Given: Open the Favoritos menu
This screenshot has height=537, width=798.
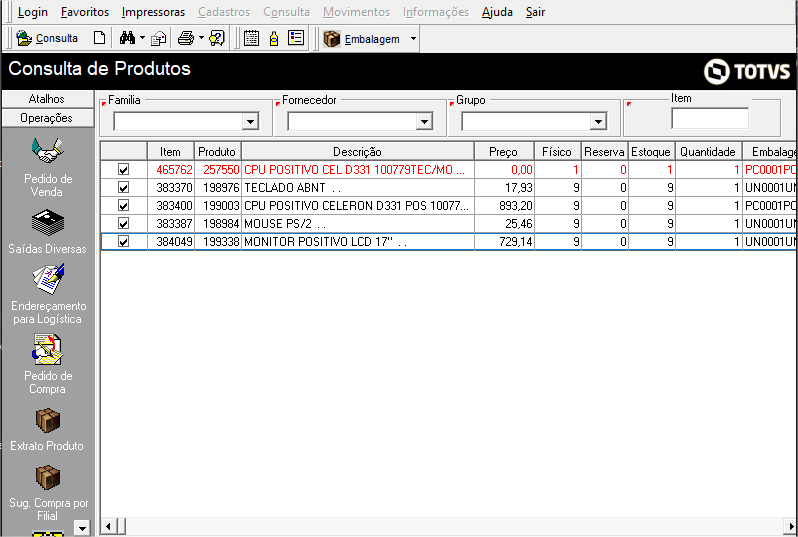Looking at the screenshot, I should click(x=84, y=12).
